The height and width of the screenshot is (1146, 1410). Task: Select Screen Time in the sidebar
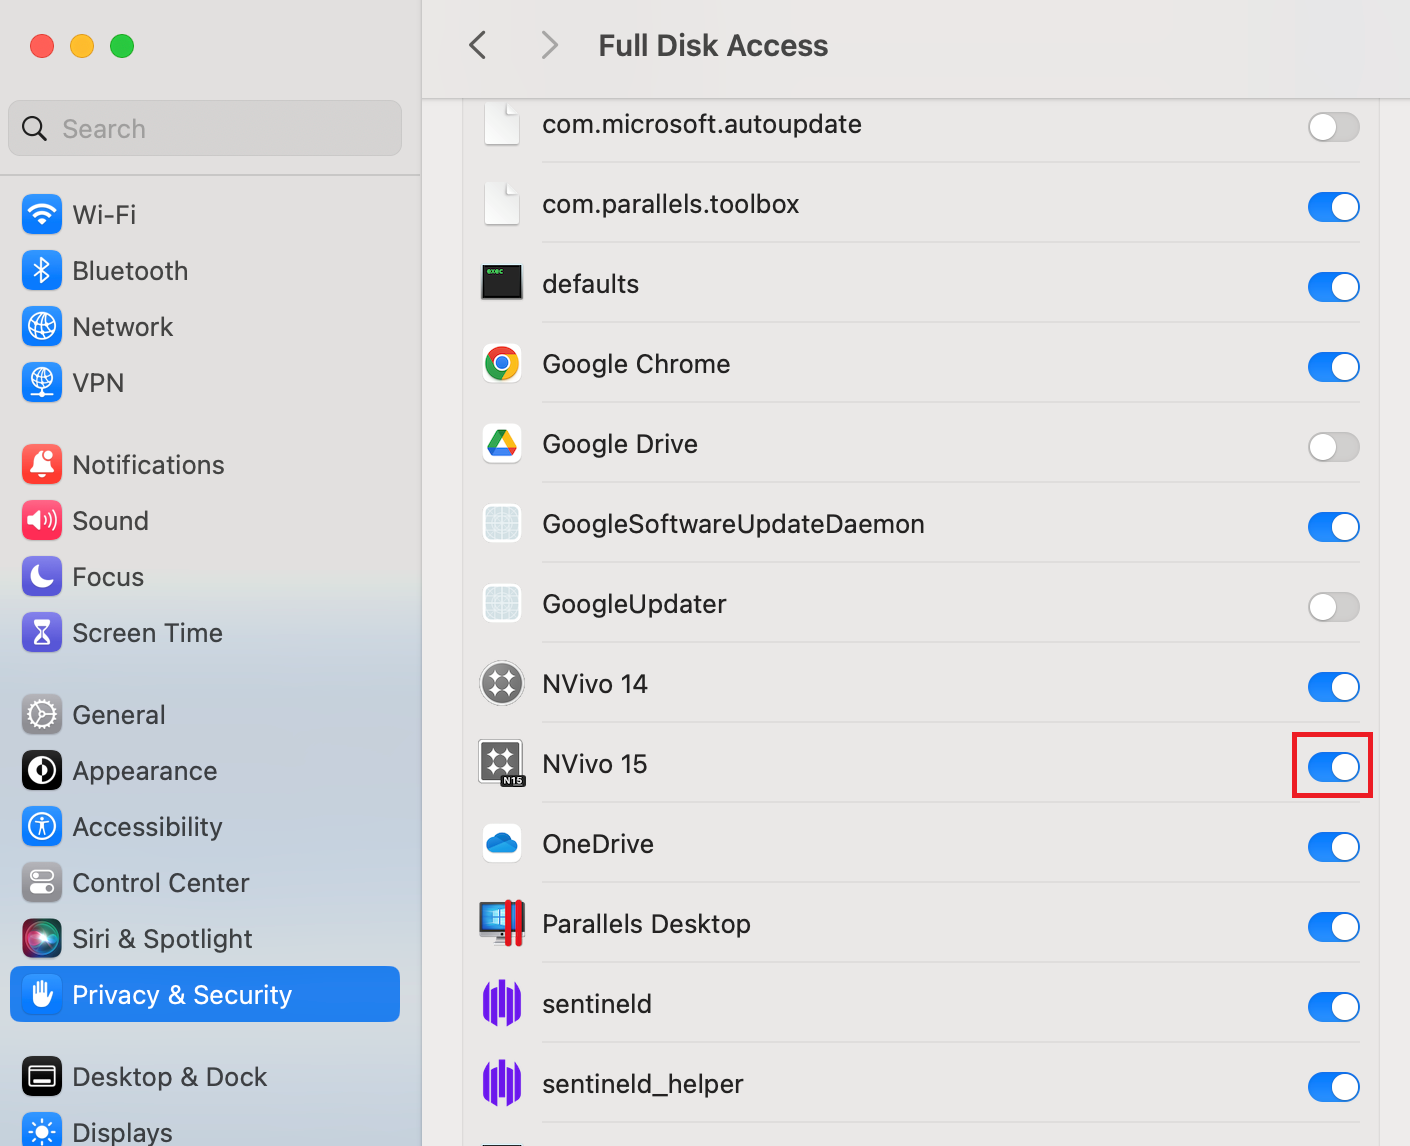click(147, 632)
